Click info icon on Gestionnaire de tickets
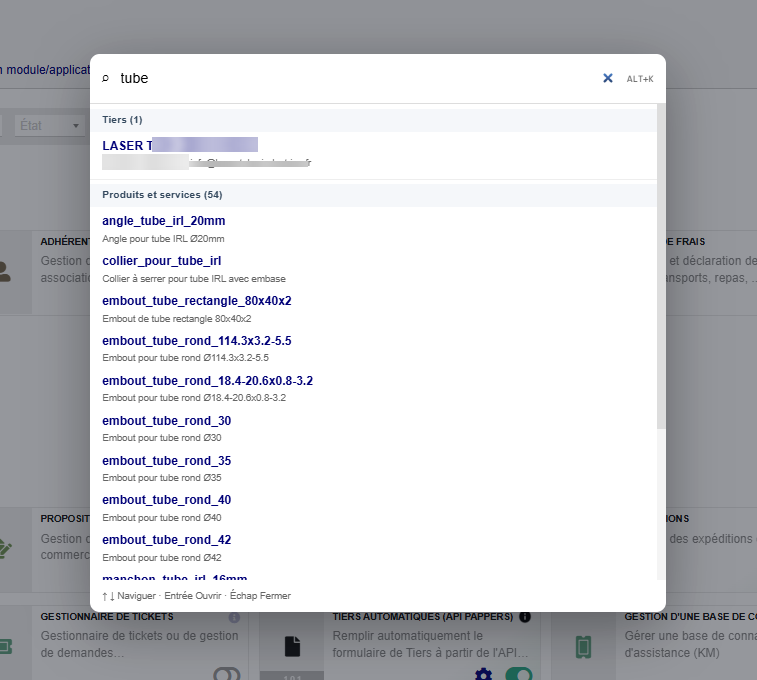Screen dimensions: 757x680 [234, 617]
